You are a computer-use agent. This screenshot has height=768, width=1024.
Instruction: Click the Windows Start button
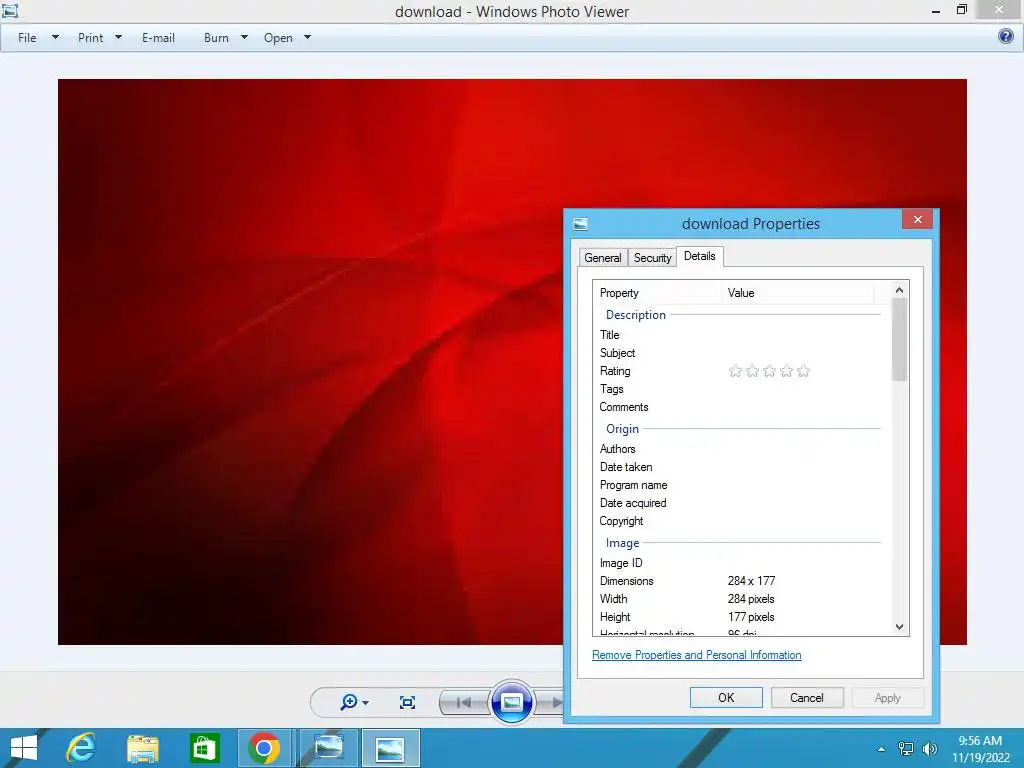coord(24,748)
